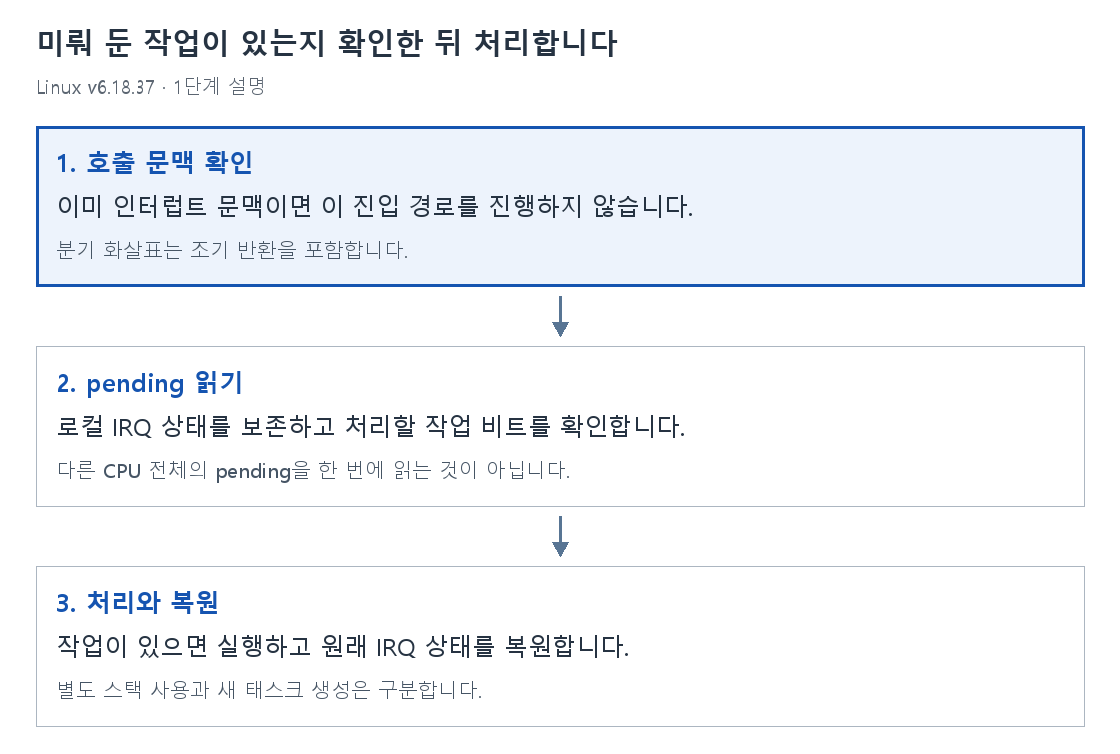
Task: Click the sentence starting '작업이 있으면 실행하고'
Action: coord(344,646)
